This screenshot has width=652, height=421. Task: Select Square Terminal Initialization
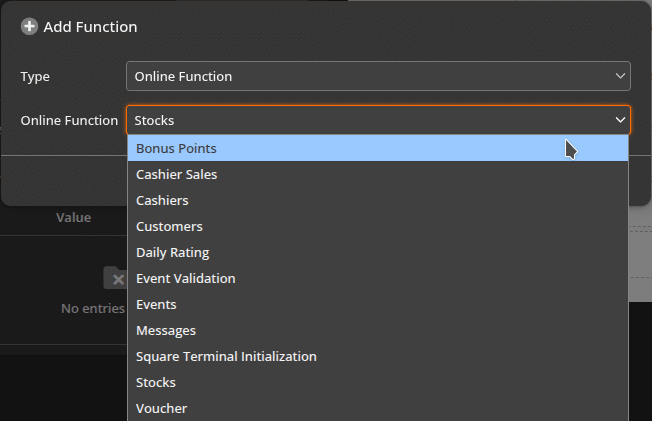pos(378,357)
